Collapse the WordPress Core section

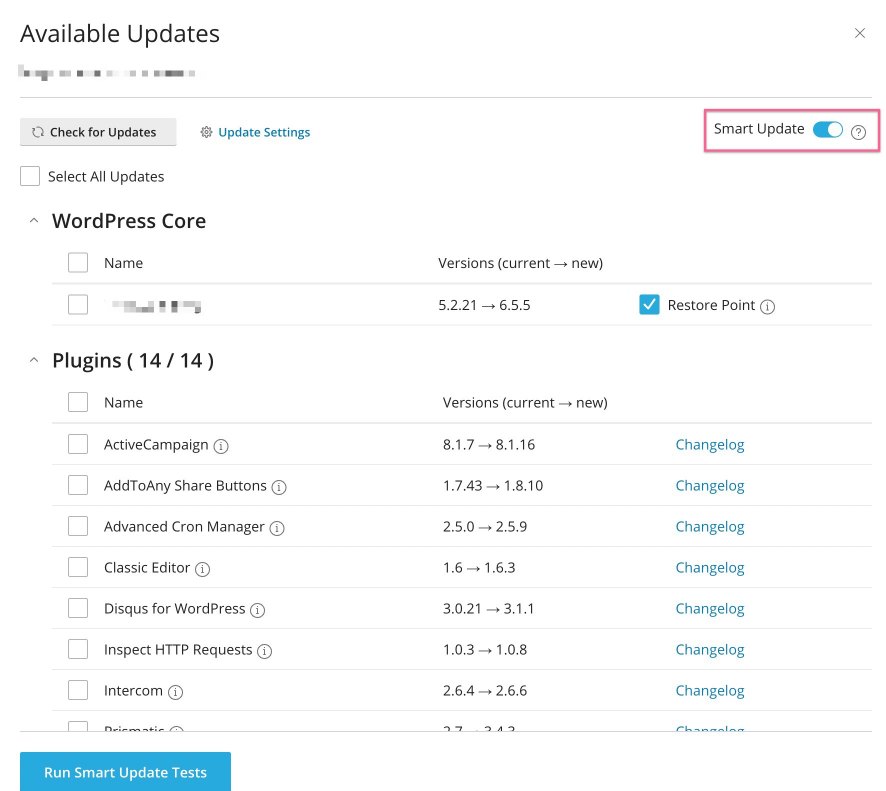[34, 220]
